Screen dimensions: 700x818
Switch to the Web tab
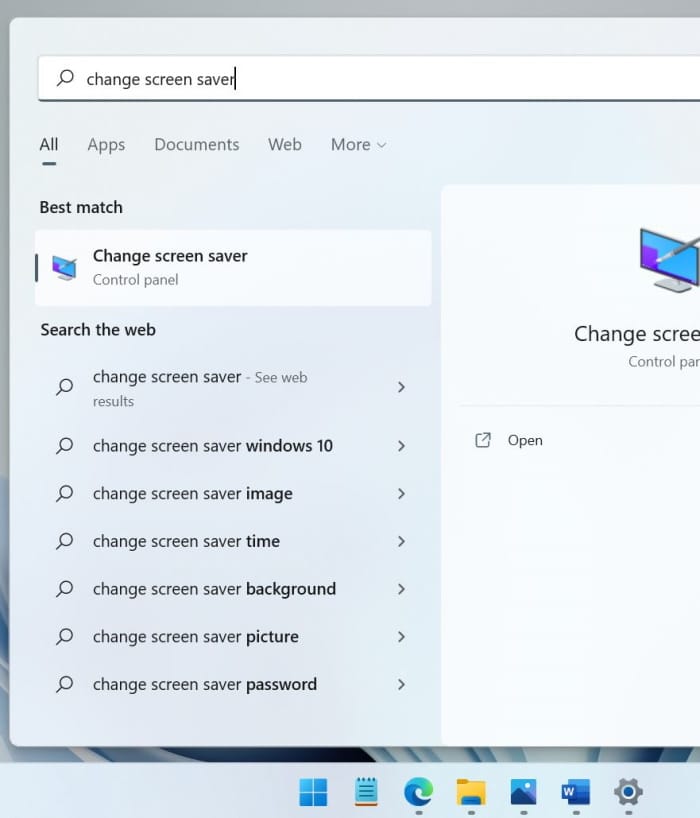point(285,145)
